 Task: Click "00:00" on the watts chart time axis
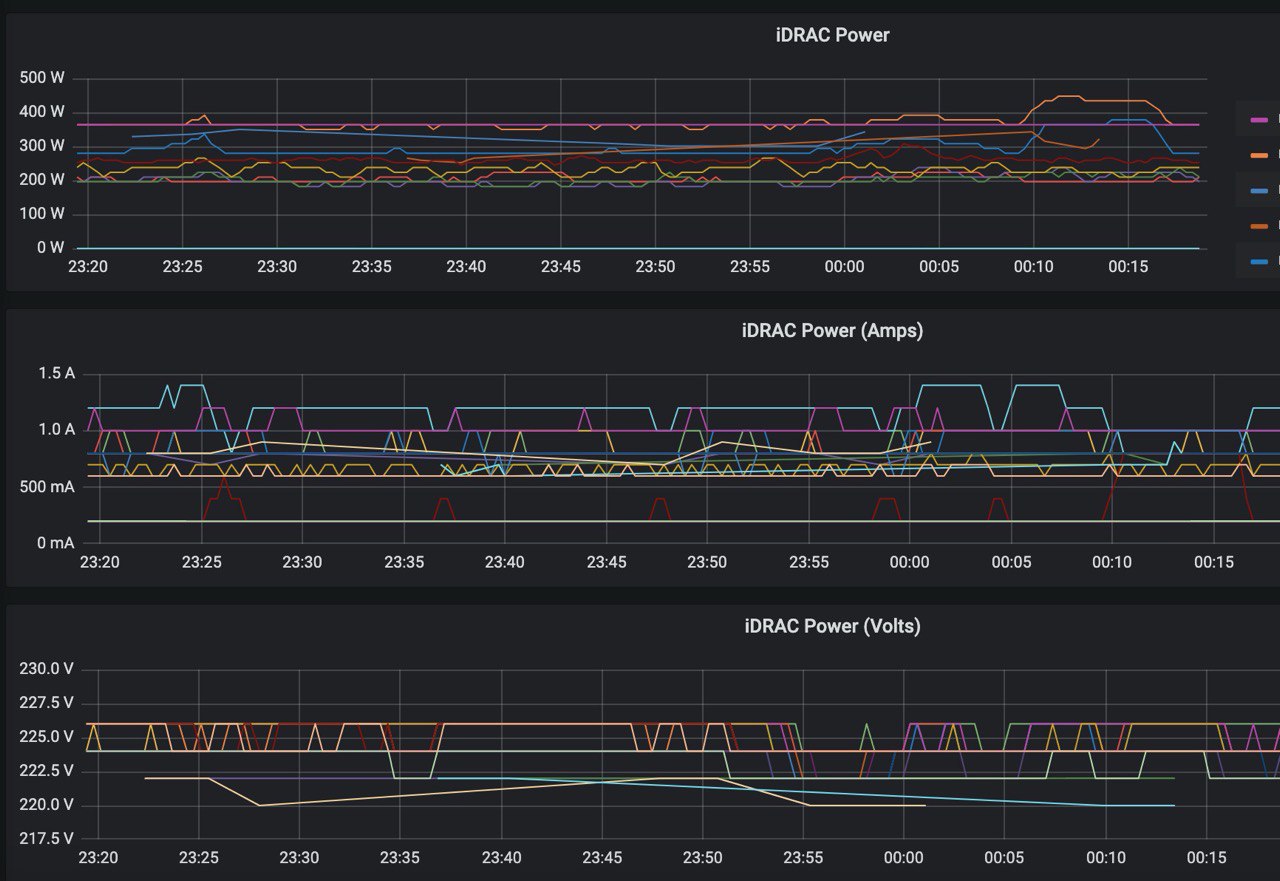point(844,267)
